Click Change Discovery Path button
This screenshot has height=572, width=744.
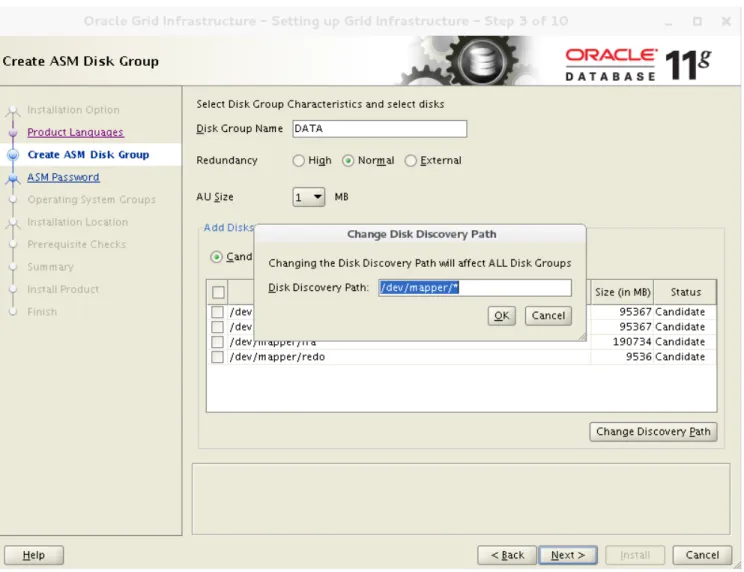(653, 432)
